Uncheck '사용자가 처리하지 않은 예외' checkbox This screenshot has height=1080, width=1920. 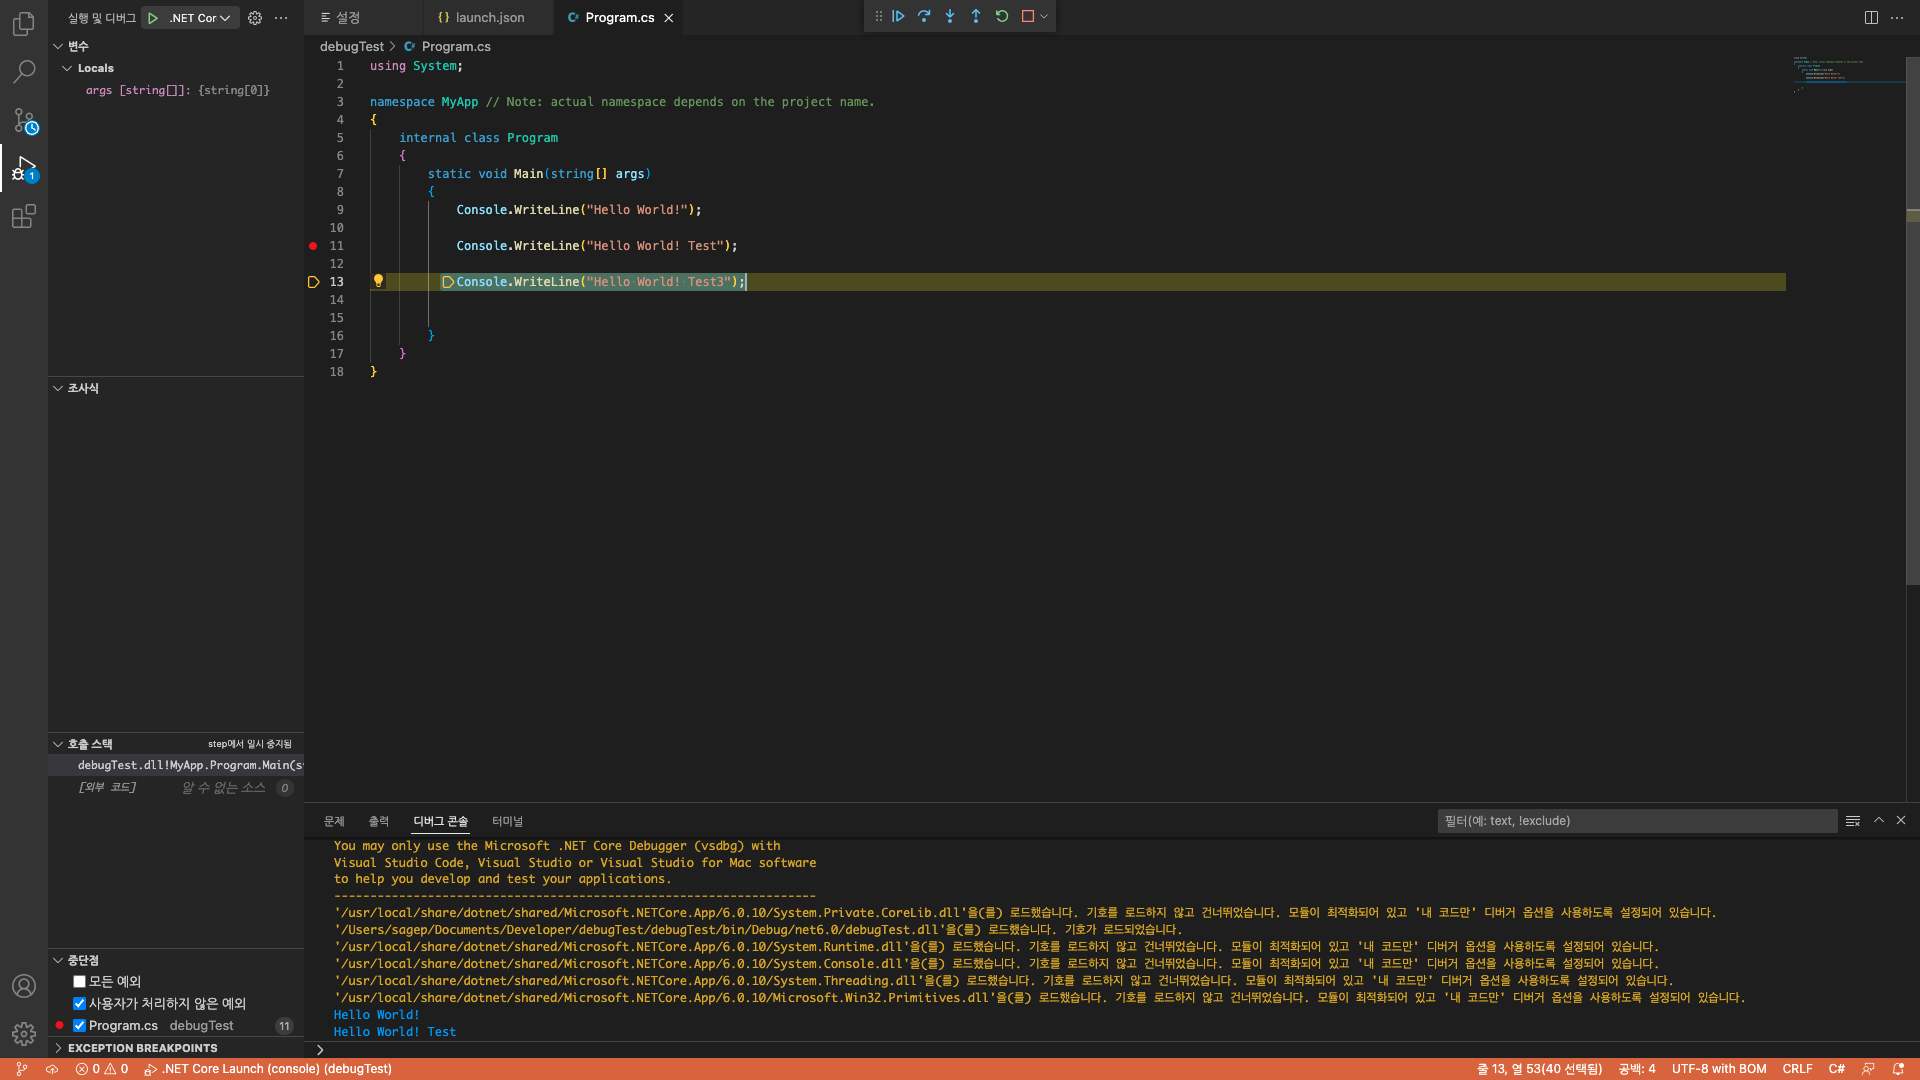pos(79,1003)
